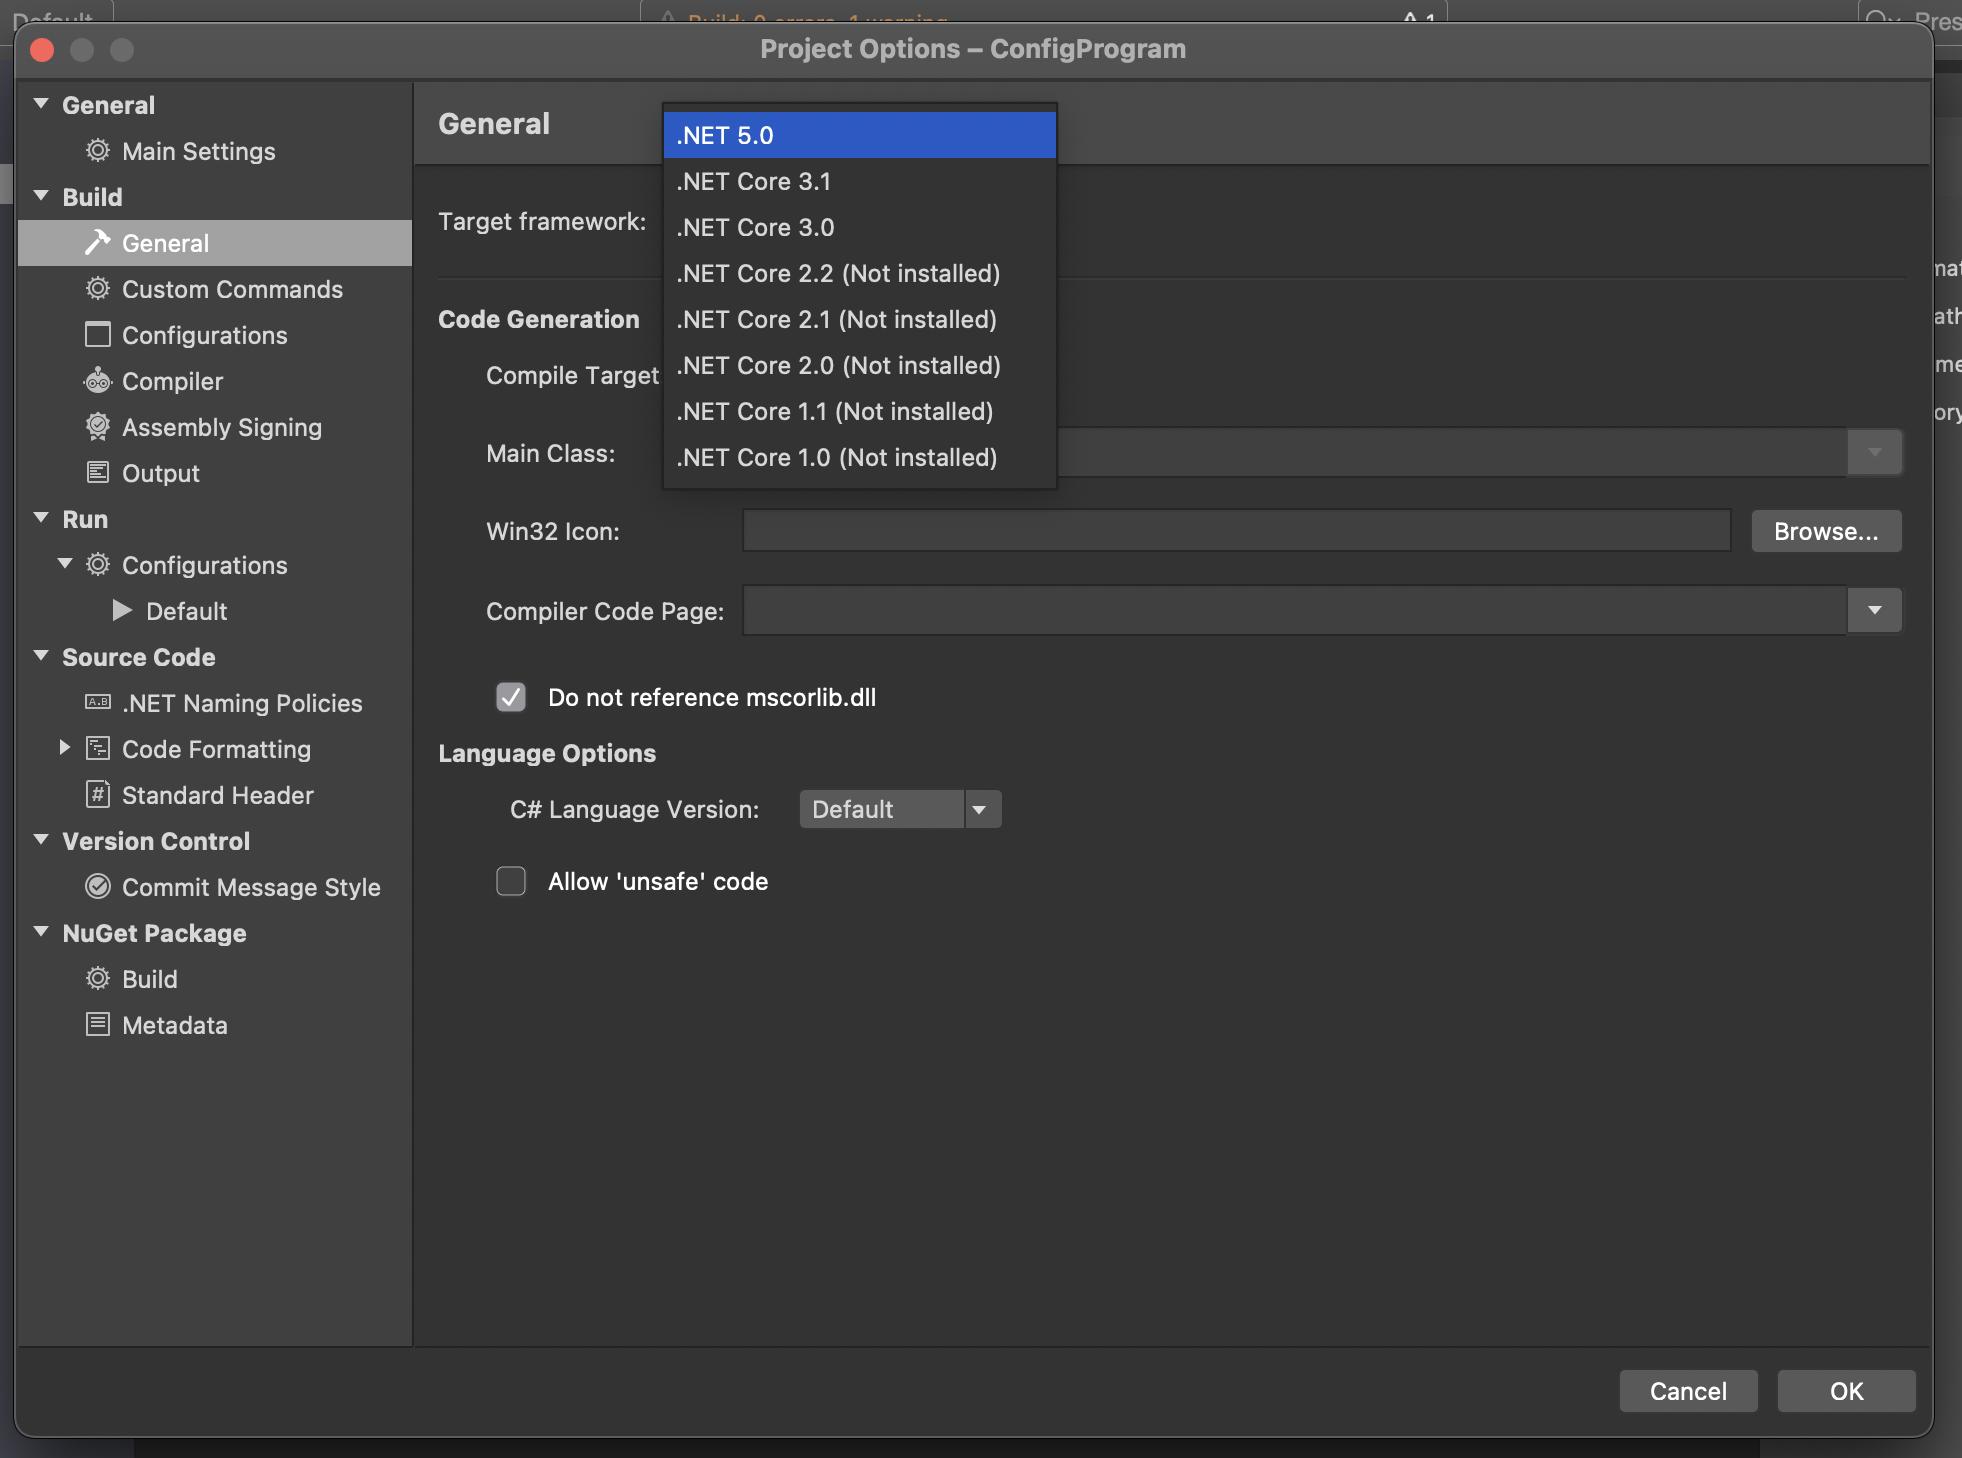This screenshot has width=1962, height=1458.
Task: Enable the Allow 'unsafe' code checkbox
Action: click(511, 881)
